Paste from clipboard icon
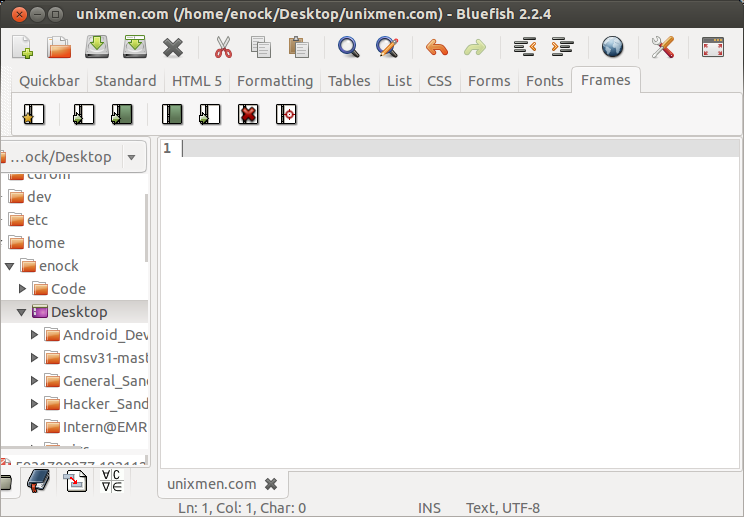 [299, 47]
